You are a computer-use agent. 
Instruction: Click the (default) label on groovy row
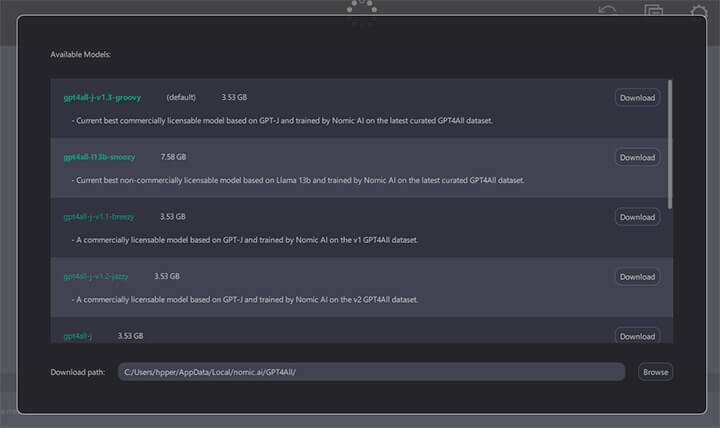click(181, 97)
